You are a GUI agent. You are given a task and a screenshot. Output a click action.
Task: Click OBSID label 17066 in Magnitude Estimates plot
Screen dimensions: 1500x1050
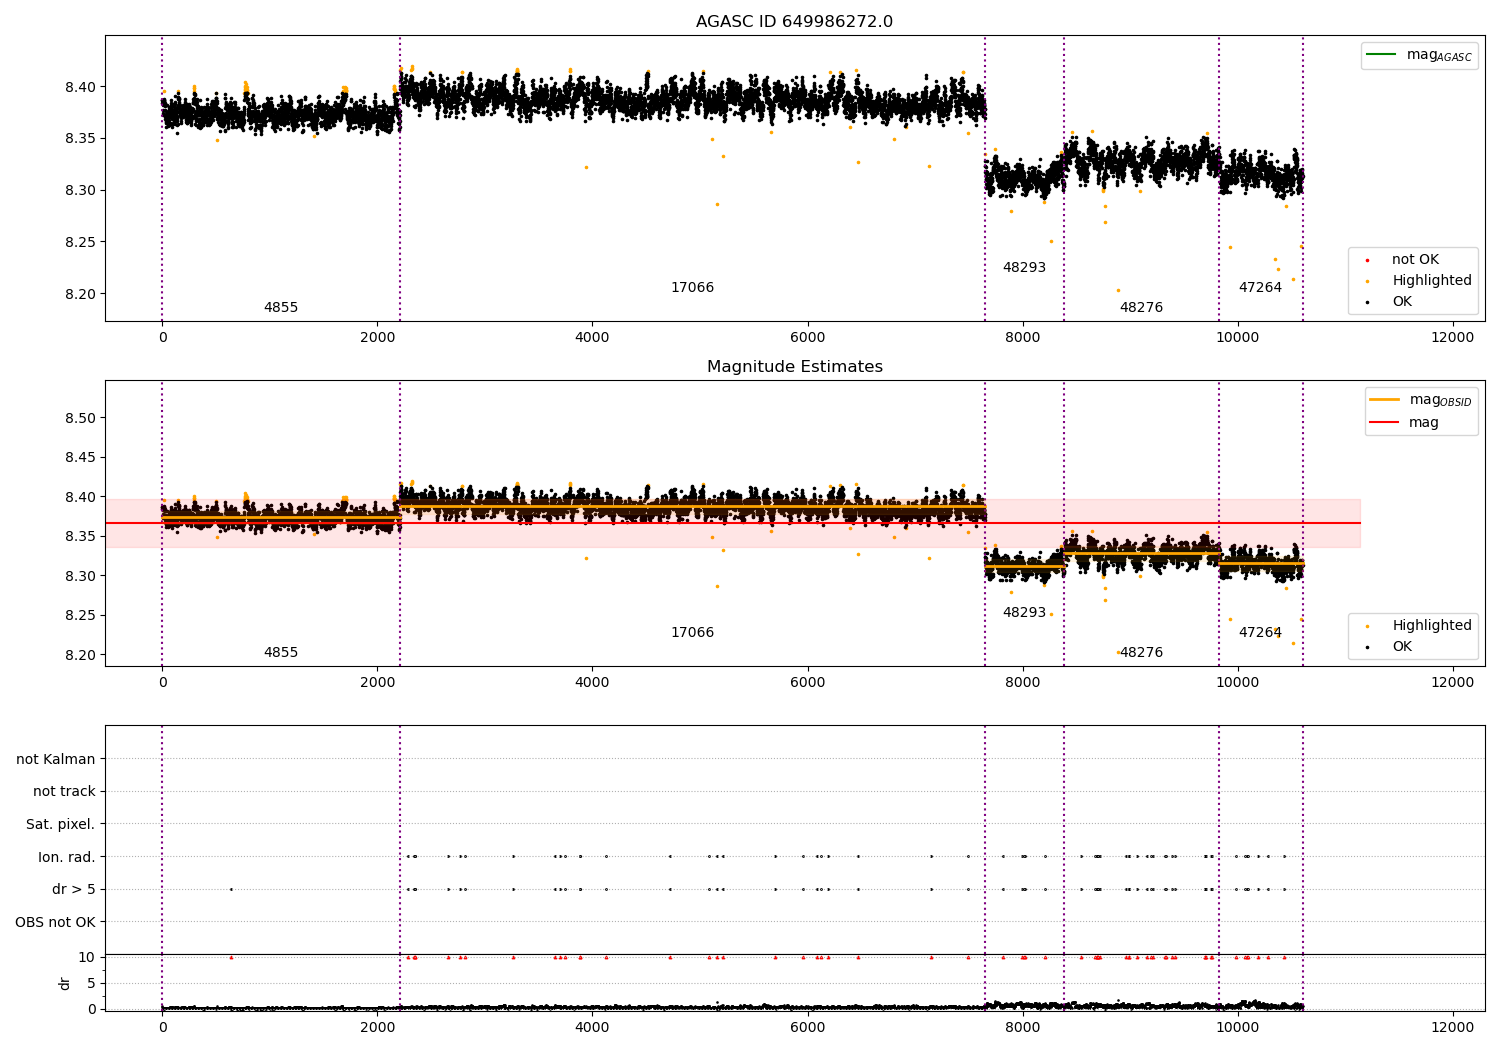(692, 633)
